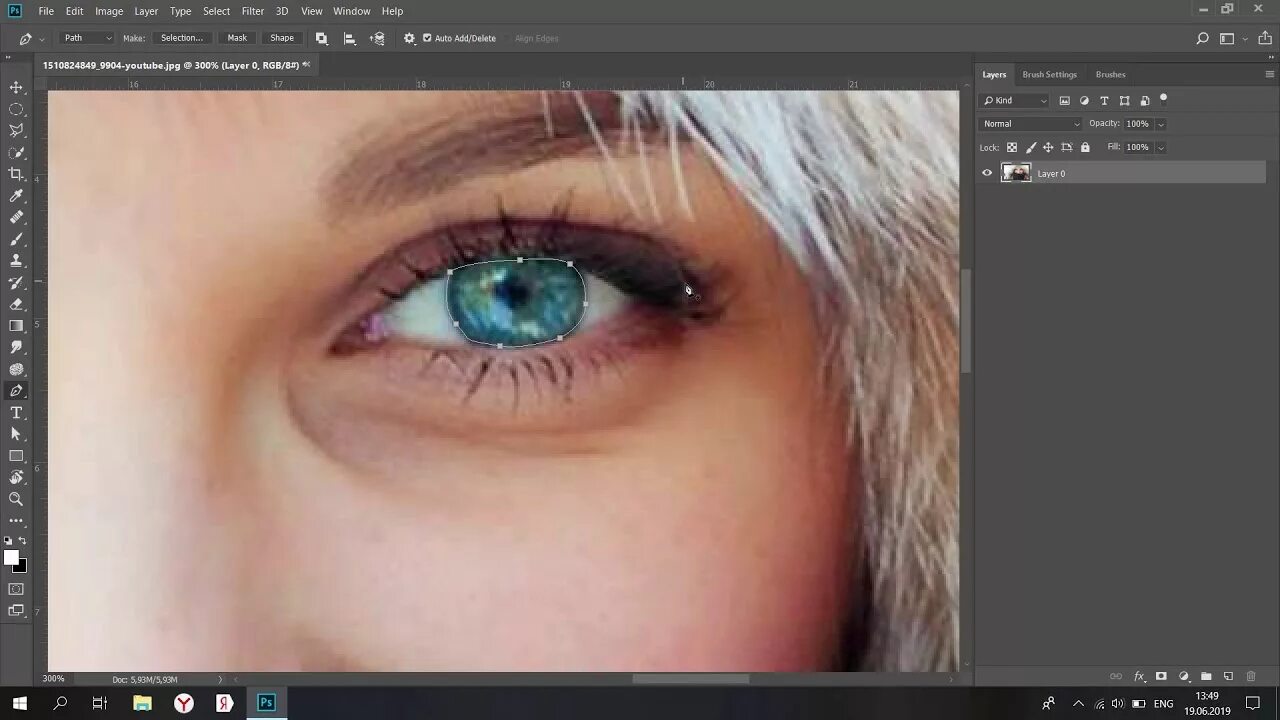
Task: Toggle the Auto Add/Delete checkbox
Action: tap(427, 38)
